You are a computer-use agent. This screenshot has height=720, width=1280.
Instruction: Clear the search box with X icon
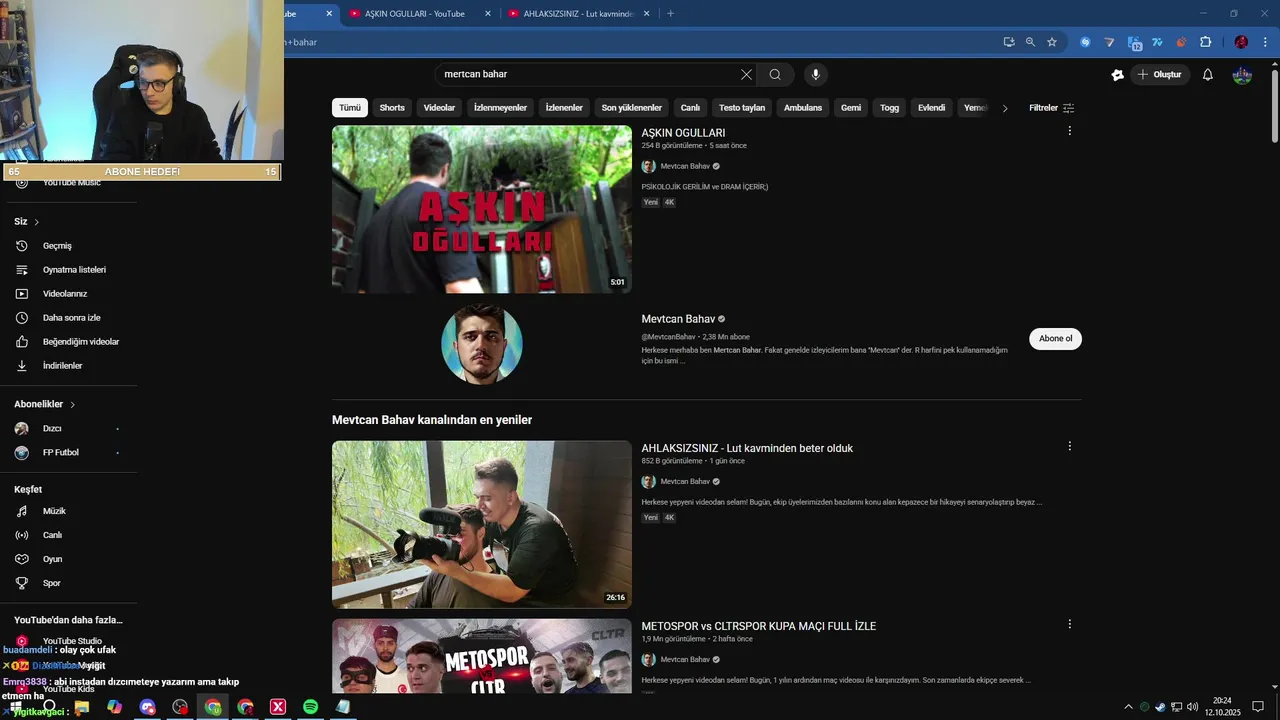746,74
